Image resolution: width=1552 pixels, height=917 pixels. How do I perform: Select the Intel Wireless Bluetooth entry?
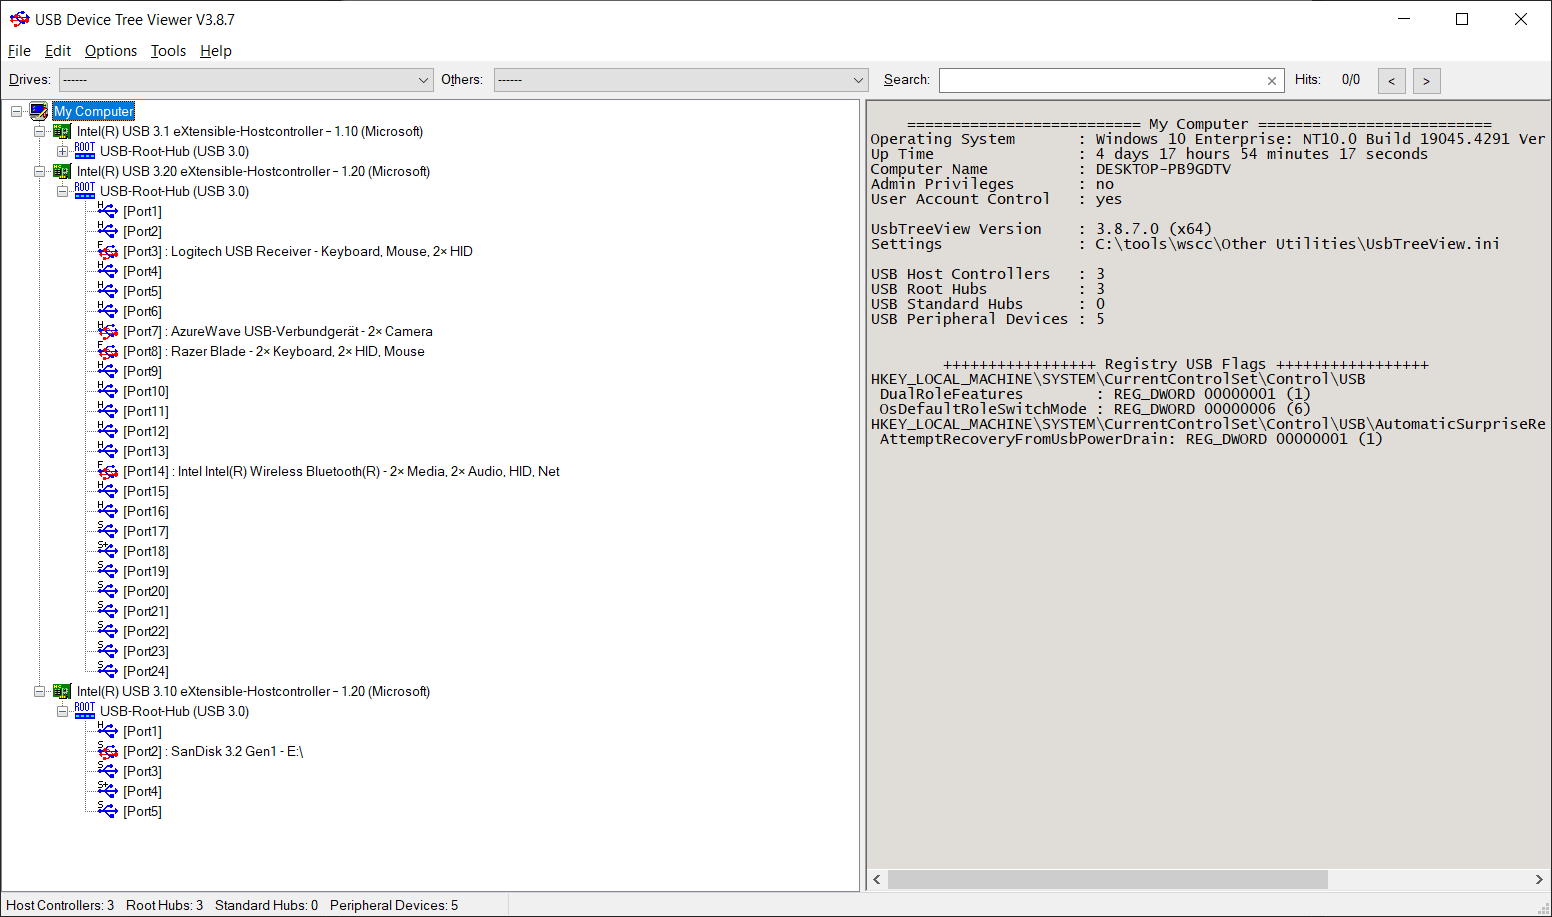coord(342,471)
